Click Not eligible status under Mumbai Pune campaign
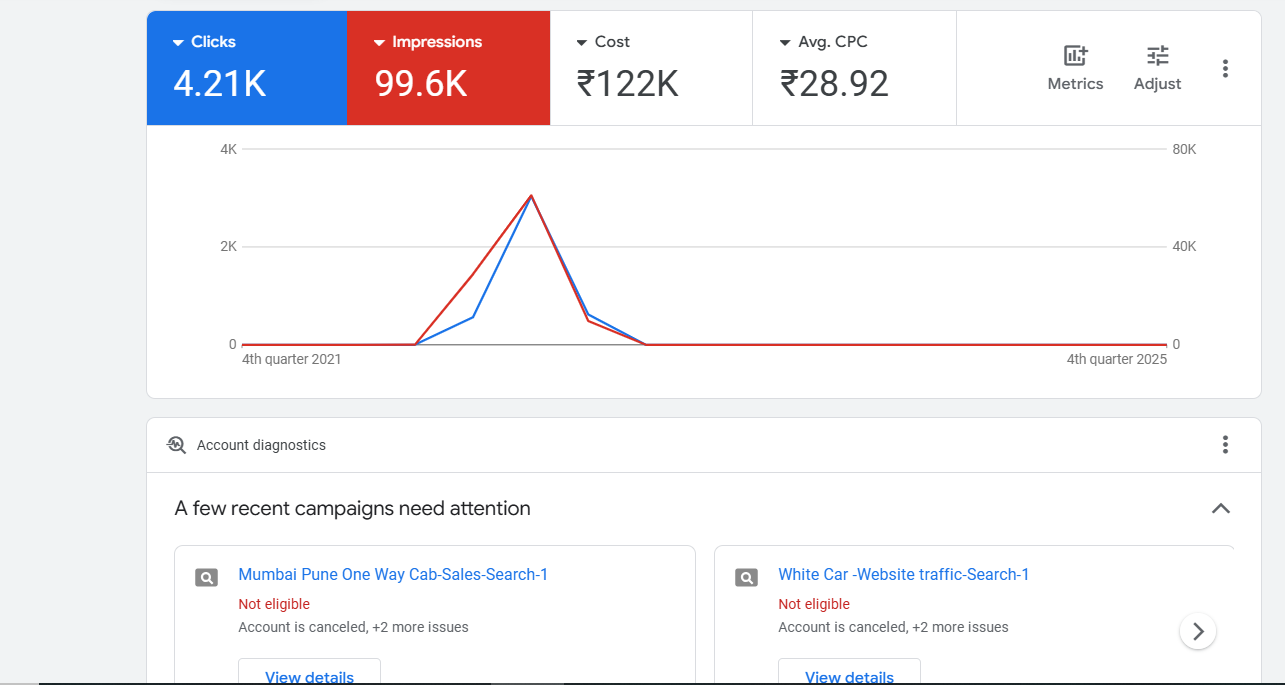This screenshot has width=1285, height=685. (274, 604)
